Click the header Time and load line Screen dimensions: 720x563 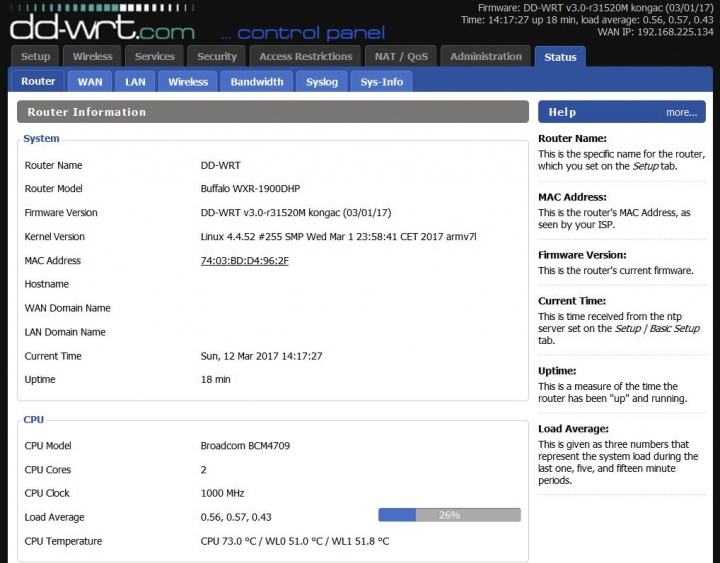click(587, 20)
